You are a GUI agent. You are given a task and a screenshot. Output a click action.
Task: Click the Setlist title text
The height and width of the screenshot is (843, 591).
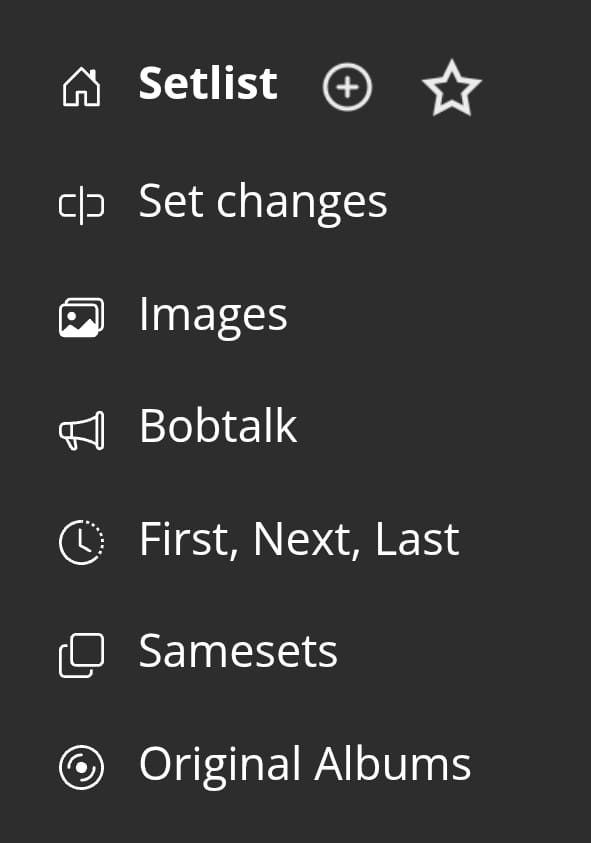click(208, 84)
